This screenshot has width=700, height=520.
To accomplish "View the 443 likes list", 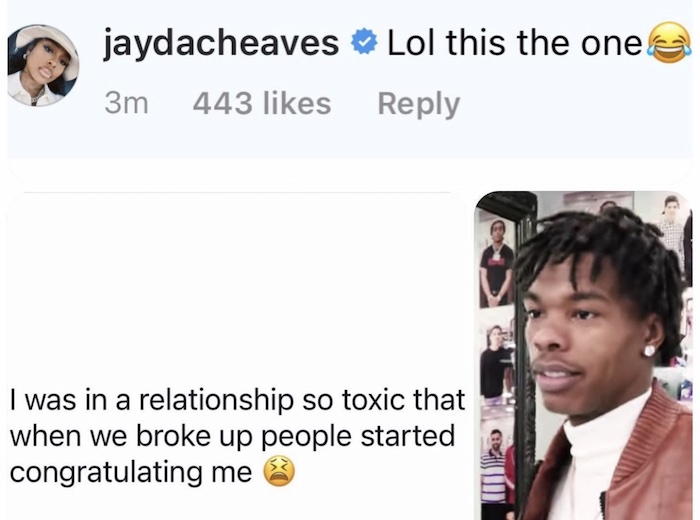I will point(262,103).
